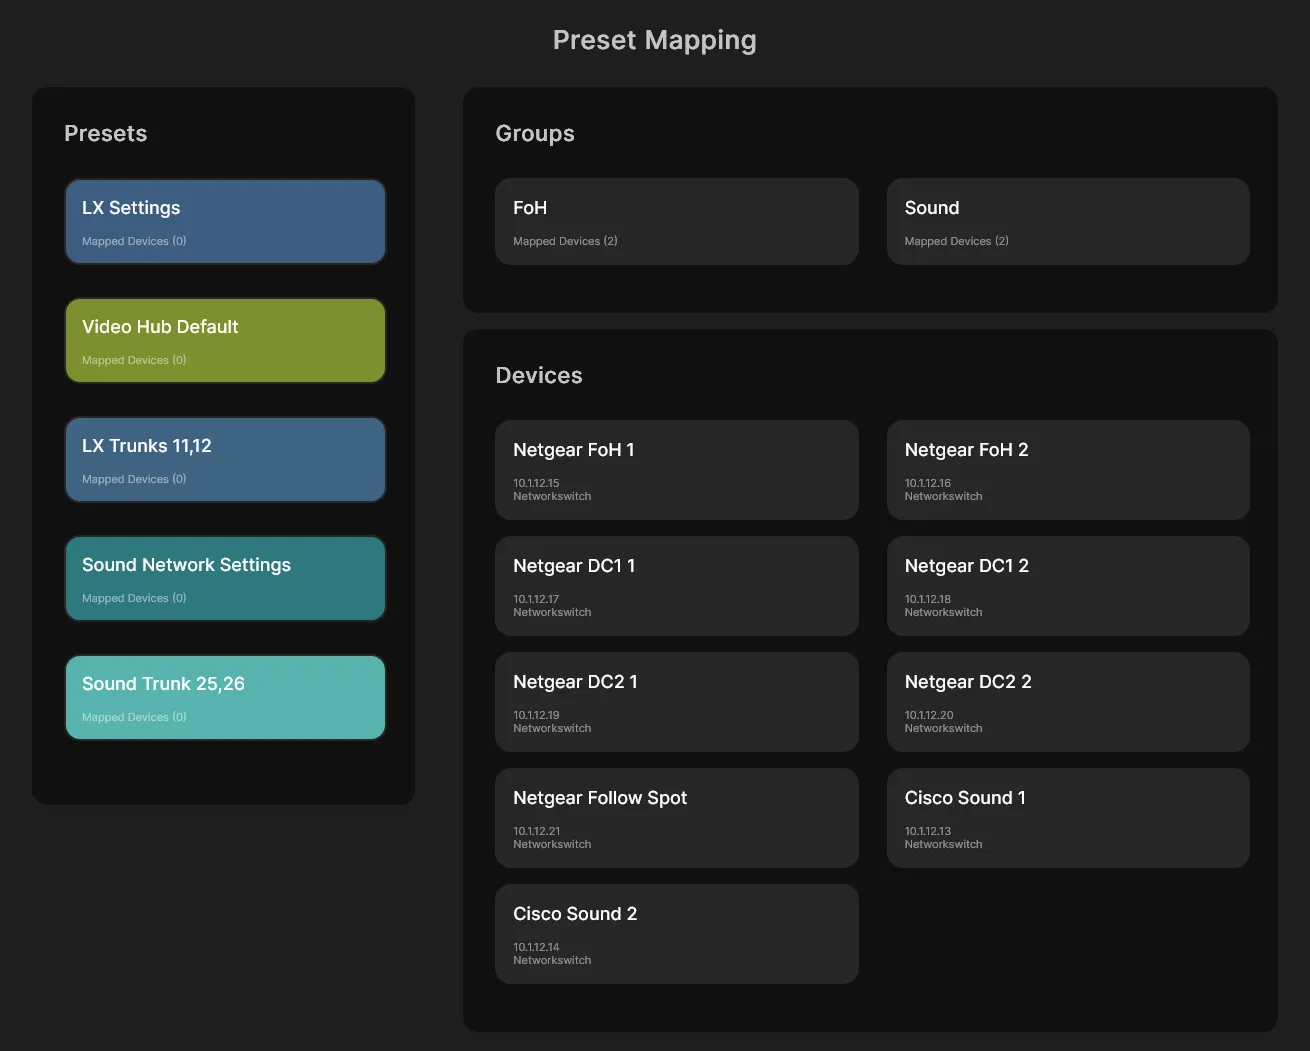Click IP address 10.1.12.21 on Follow Spot
The width and height of the screenshot is (1310, 1051).
point(537,831)
